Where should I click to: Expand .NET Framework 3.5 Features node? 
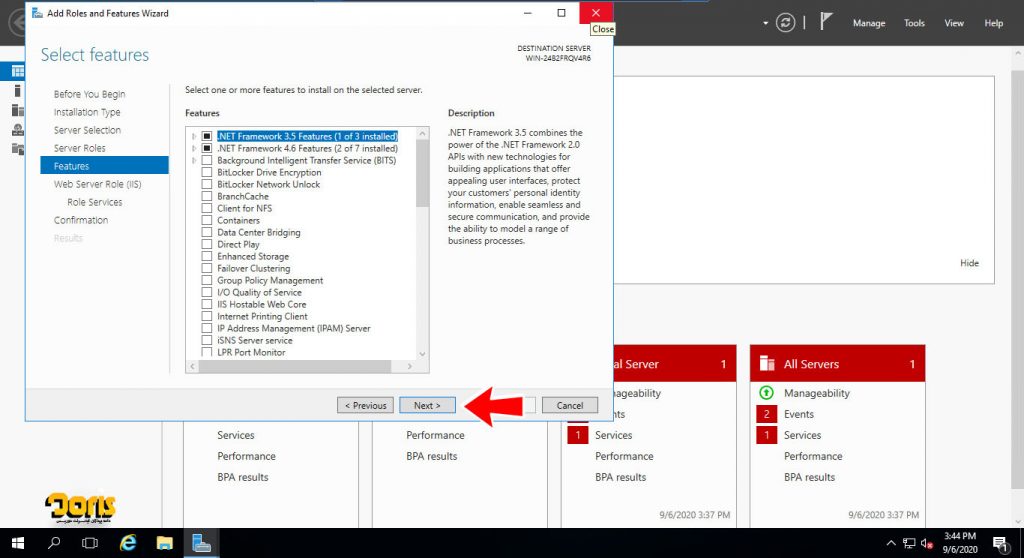pos(194,137)
